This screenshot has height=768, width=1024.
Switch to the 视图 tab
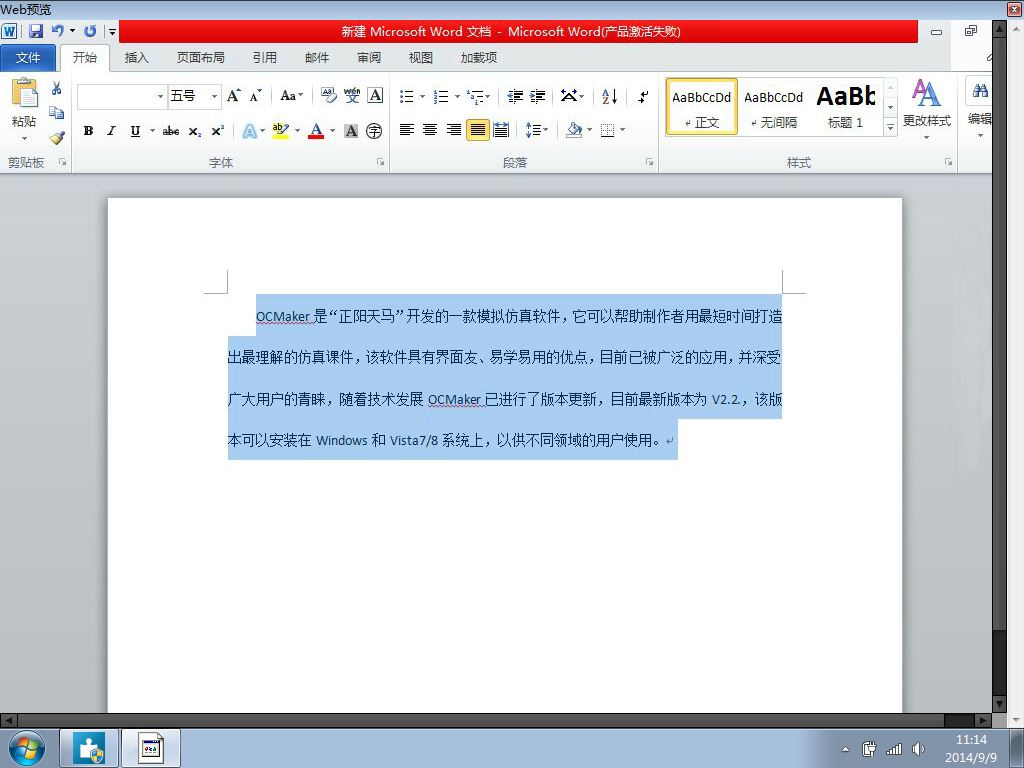click(x=421, y=57)
